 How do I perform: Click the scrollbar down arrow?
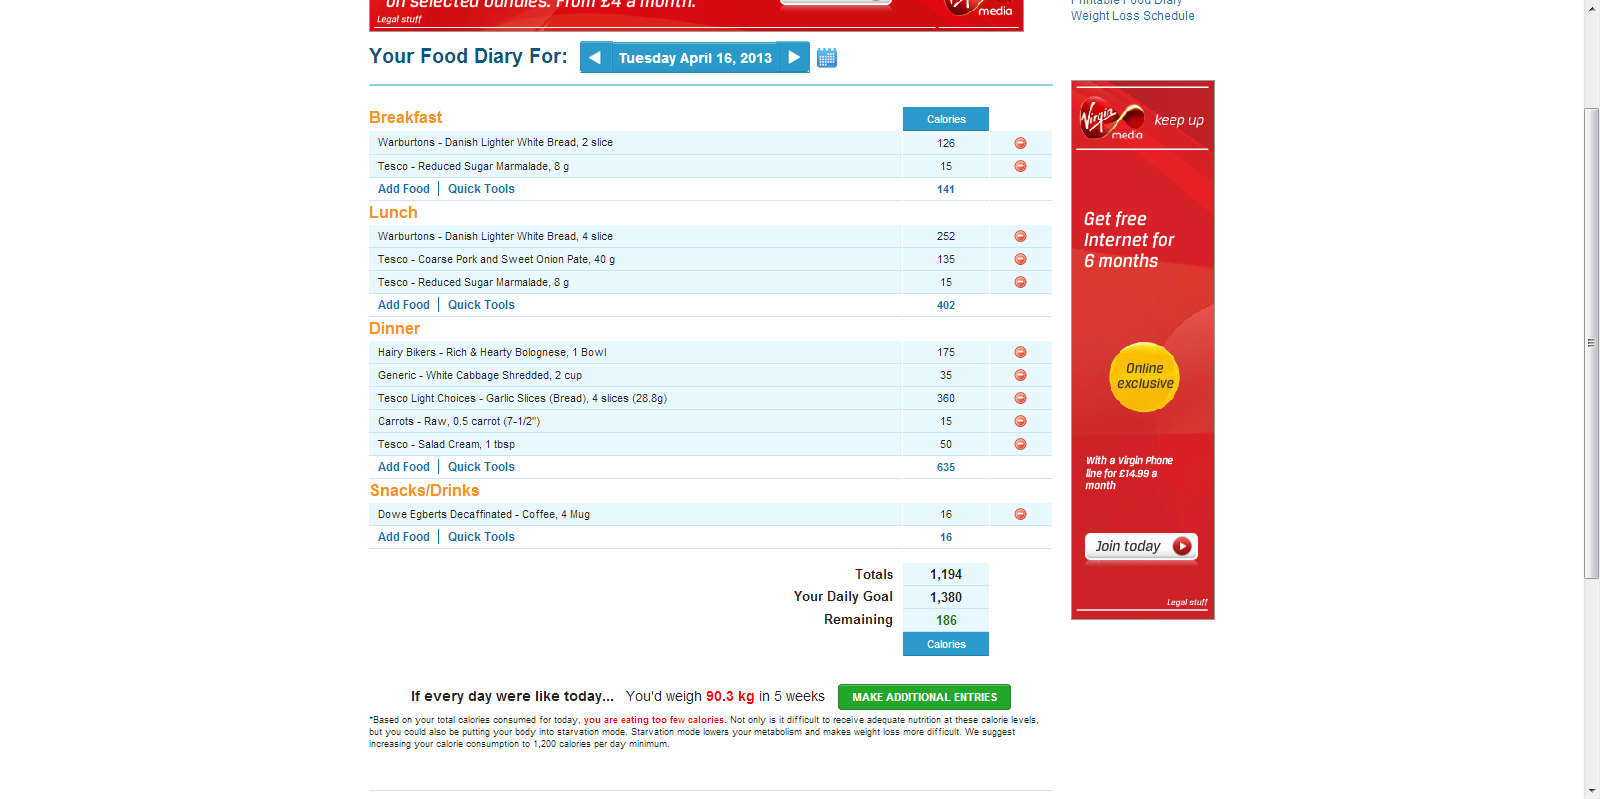tap(1592, 791)
